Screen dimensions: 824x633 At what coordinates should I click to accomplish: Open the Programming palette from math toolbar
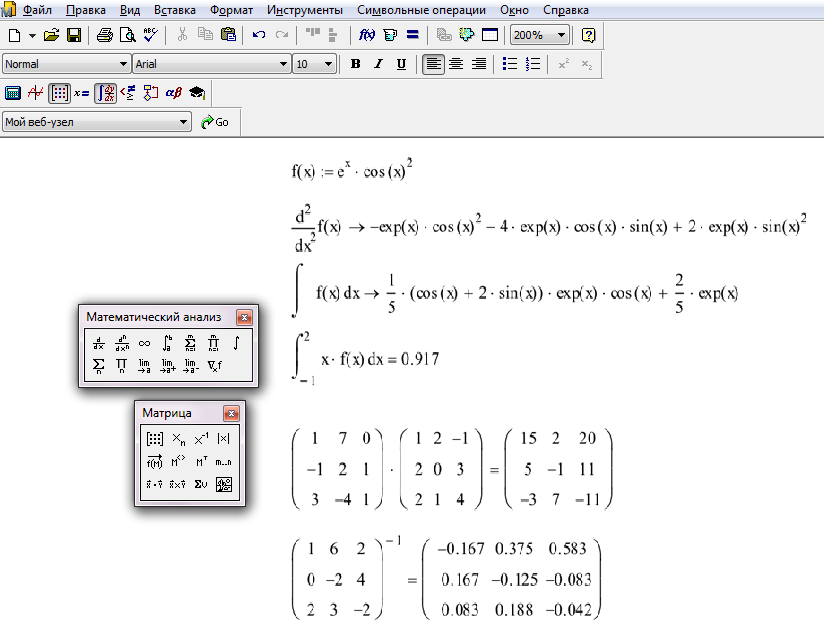150,94
